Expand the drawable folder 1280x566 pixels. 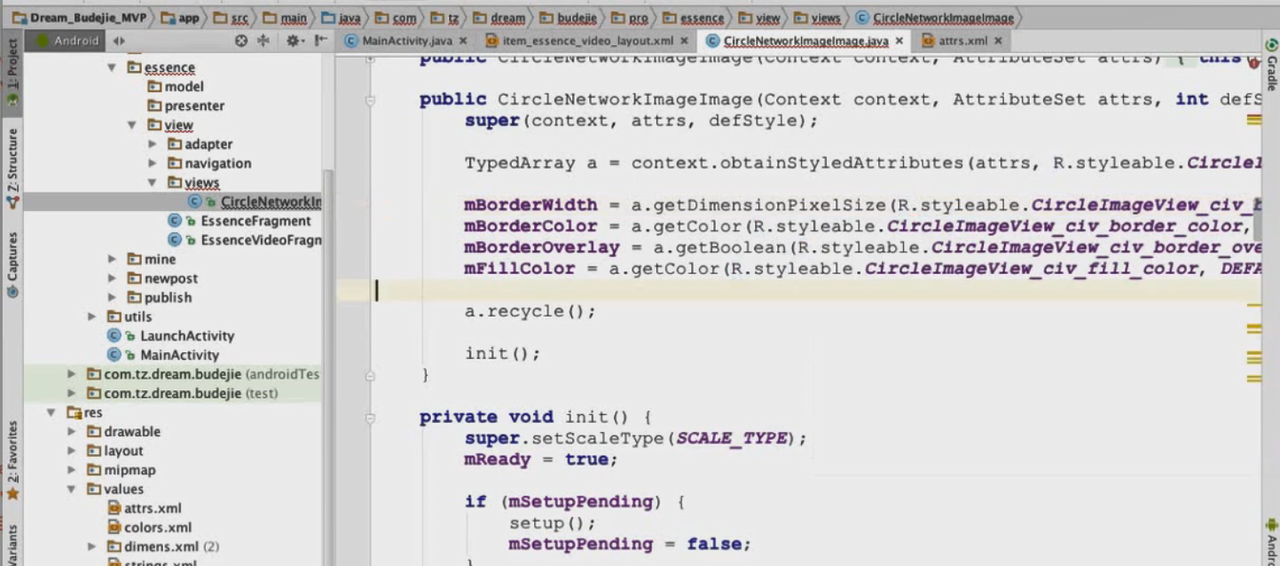[x=71, y=431]
